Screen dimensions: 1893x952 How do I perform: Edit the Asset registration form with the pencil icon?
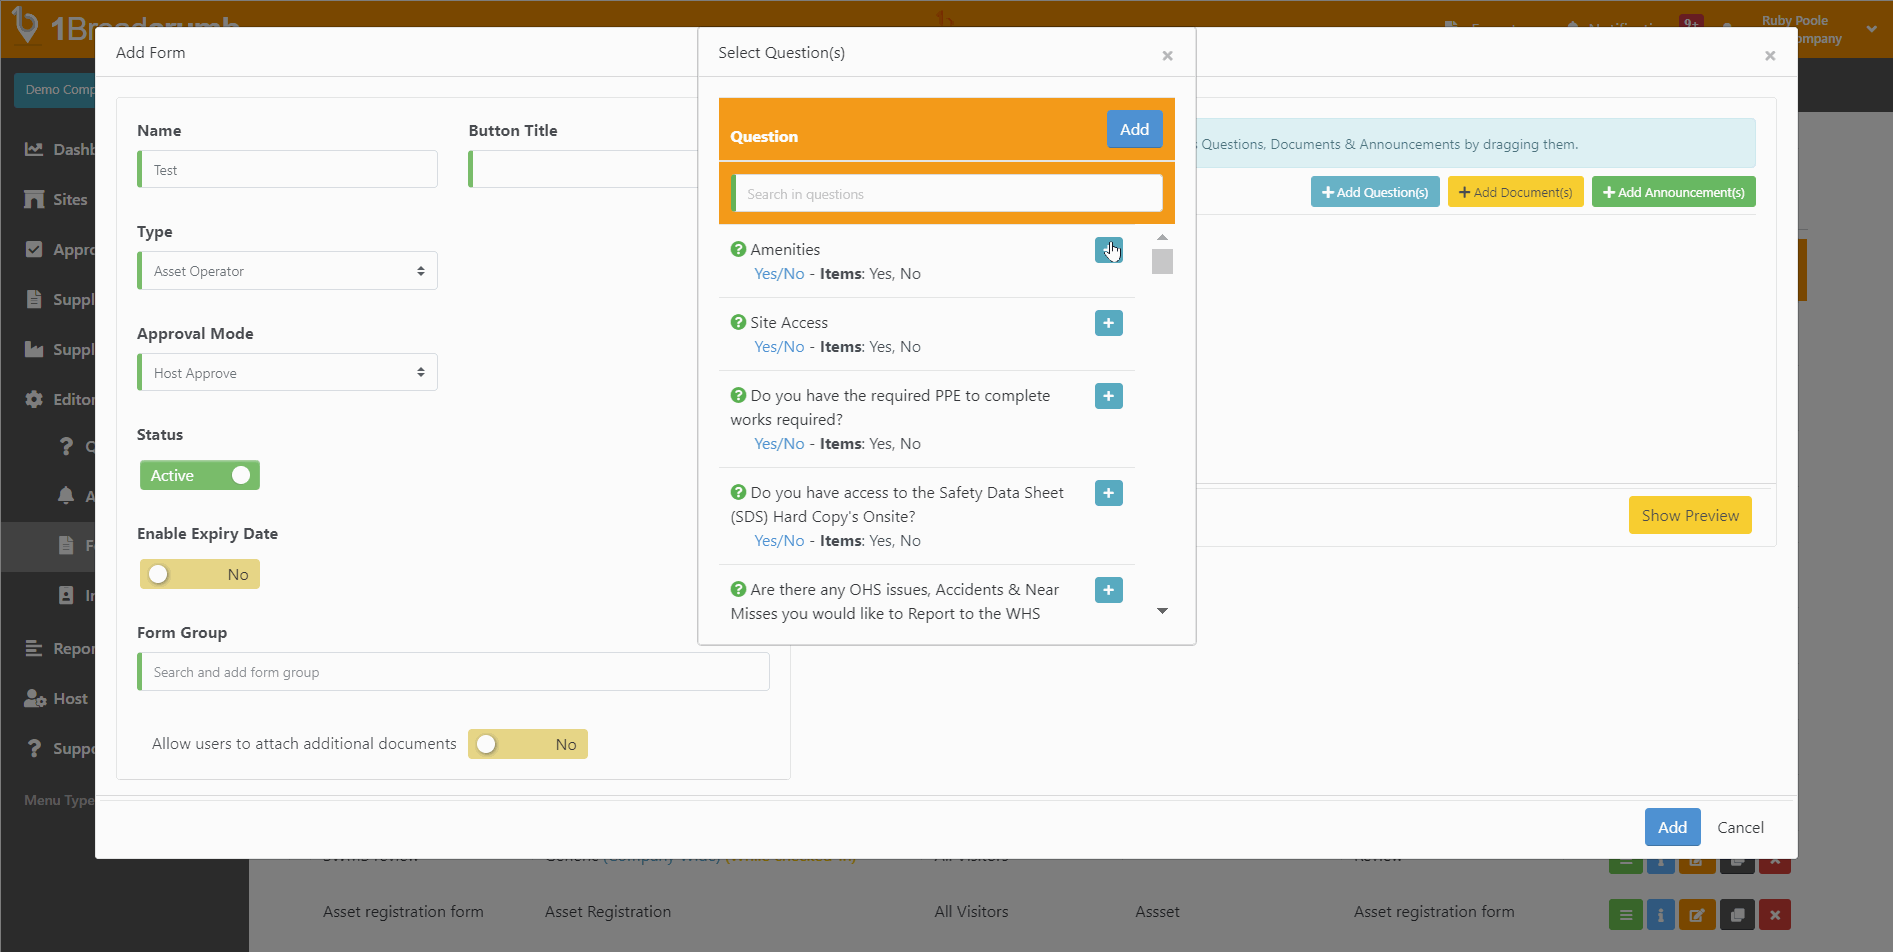click(1697, 913)
